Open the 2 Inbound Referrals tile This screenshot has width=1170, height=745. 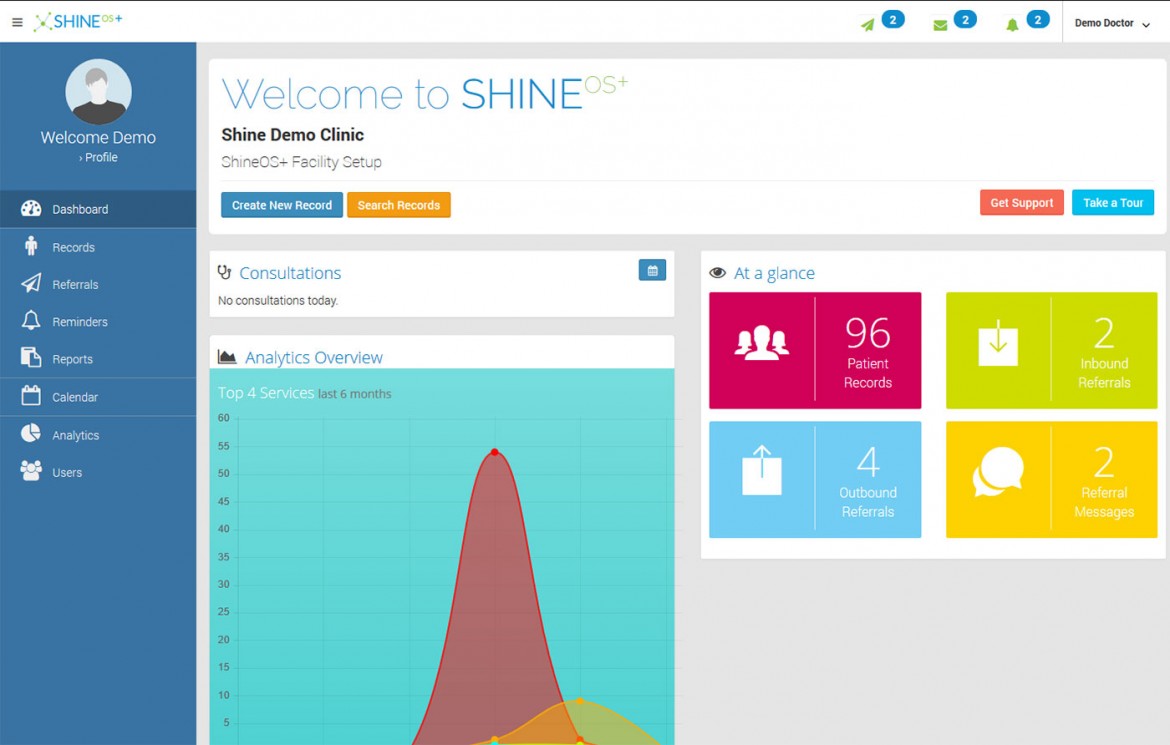(1051, 350)
